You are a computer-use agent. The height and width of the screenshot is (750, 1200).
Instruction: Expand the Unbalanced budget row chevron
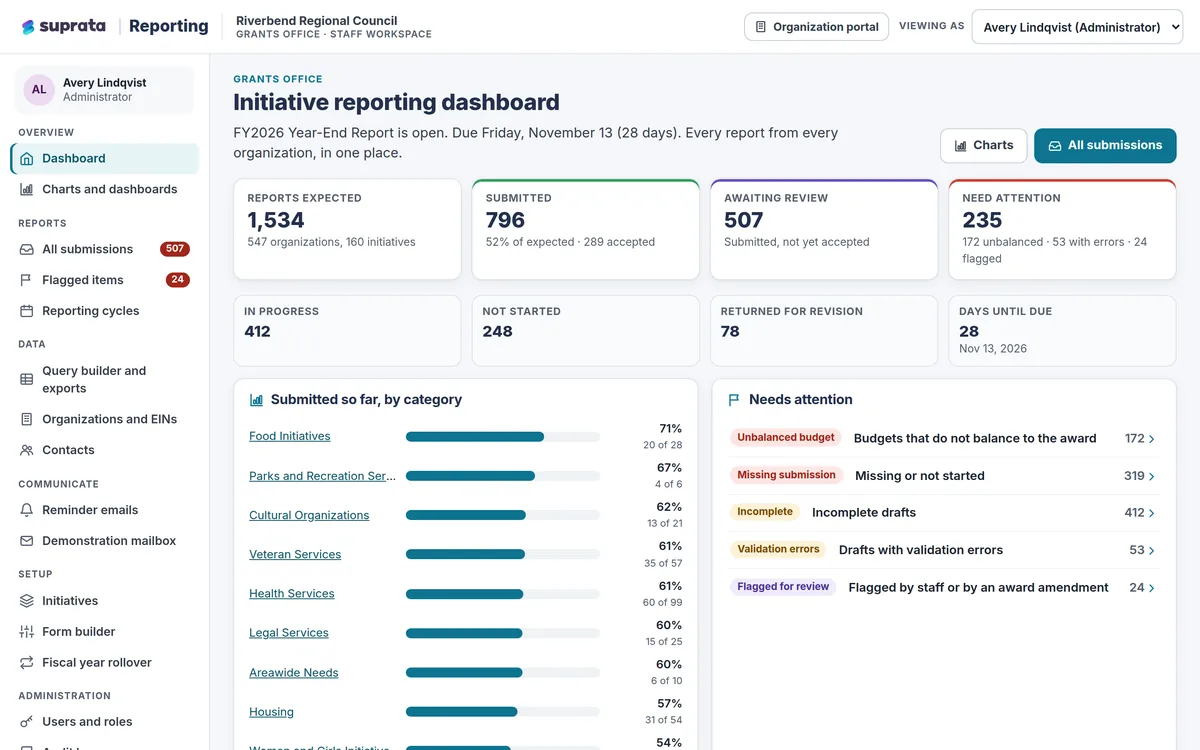click(x=1152, y=439)
